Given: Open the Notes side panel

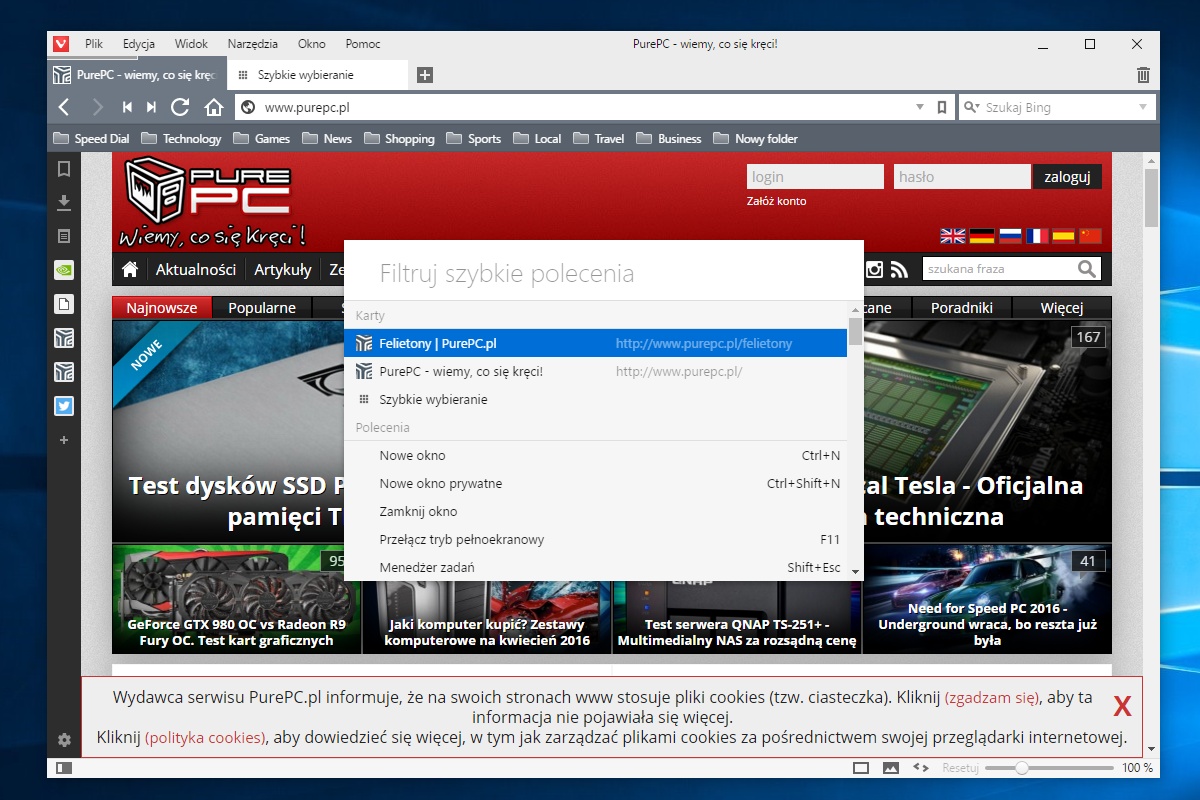Looking at the screenshot, I should tap(64, 237).
